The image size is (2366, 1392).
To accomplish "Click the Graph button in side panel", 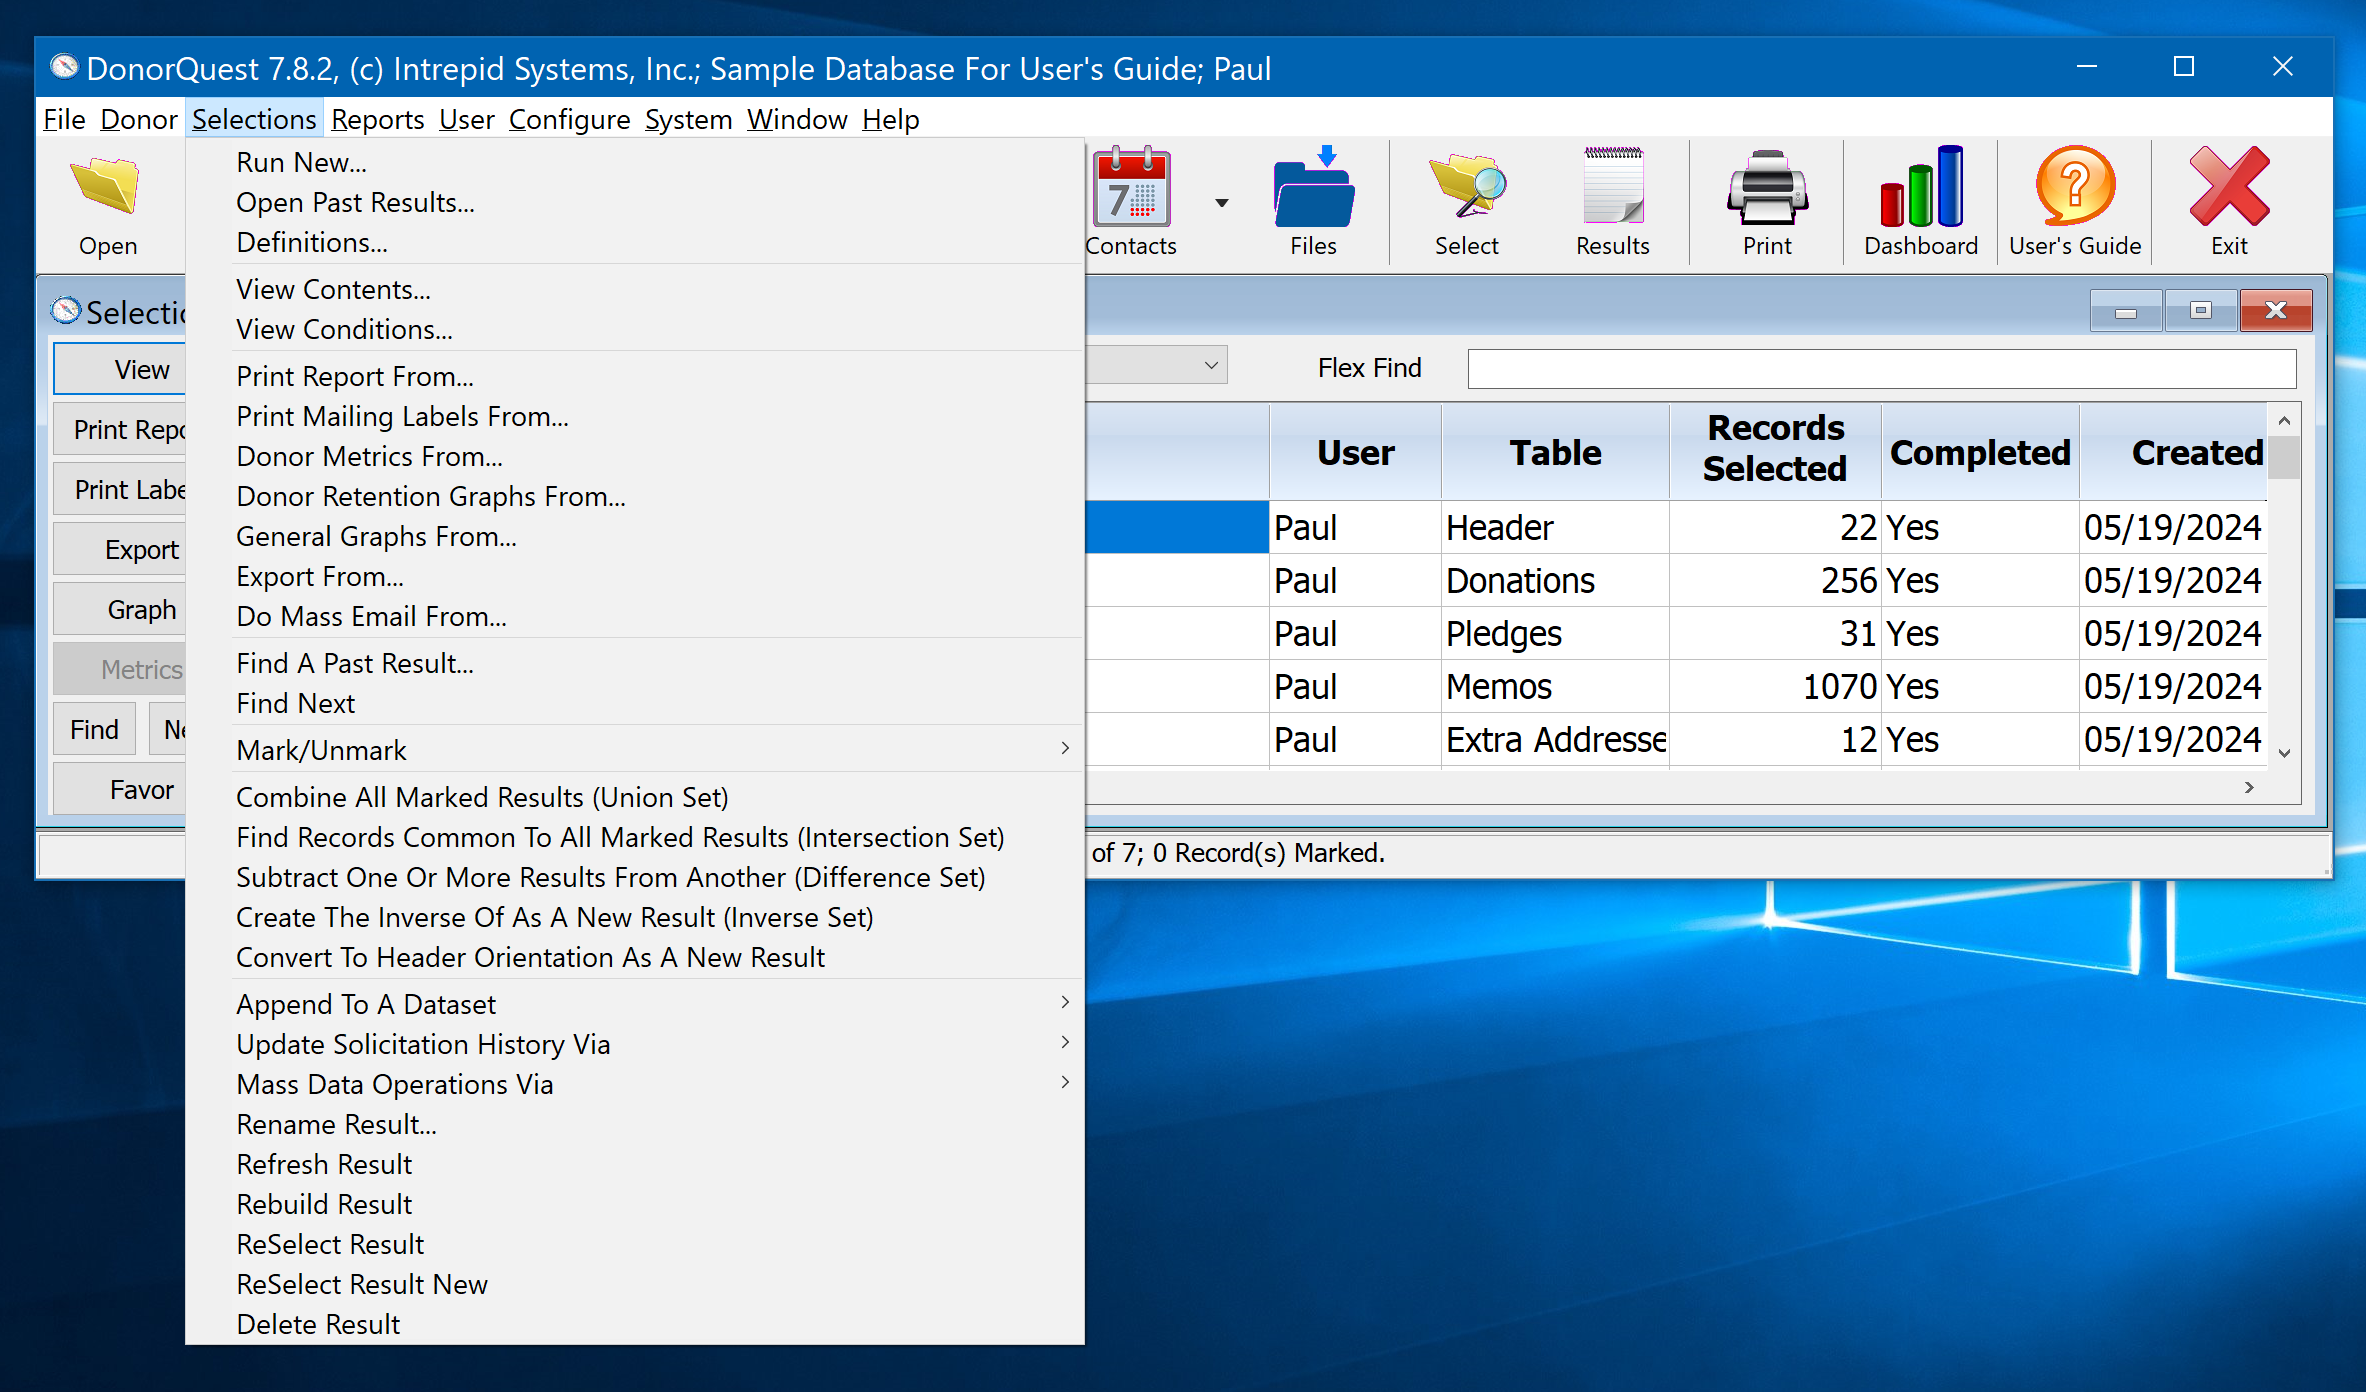I will tap(120, 609).
